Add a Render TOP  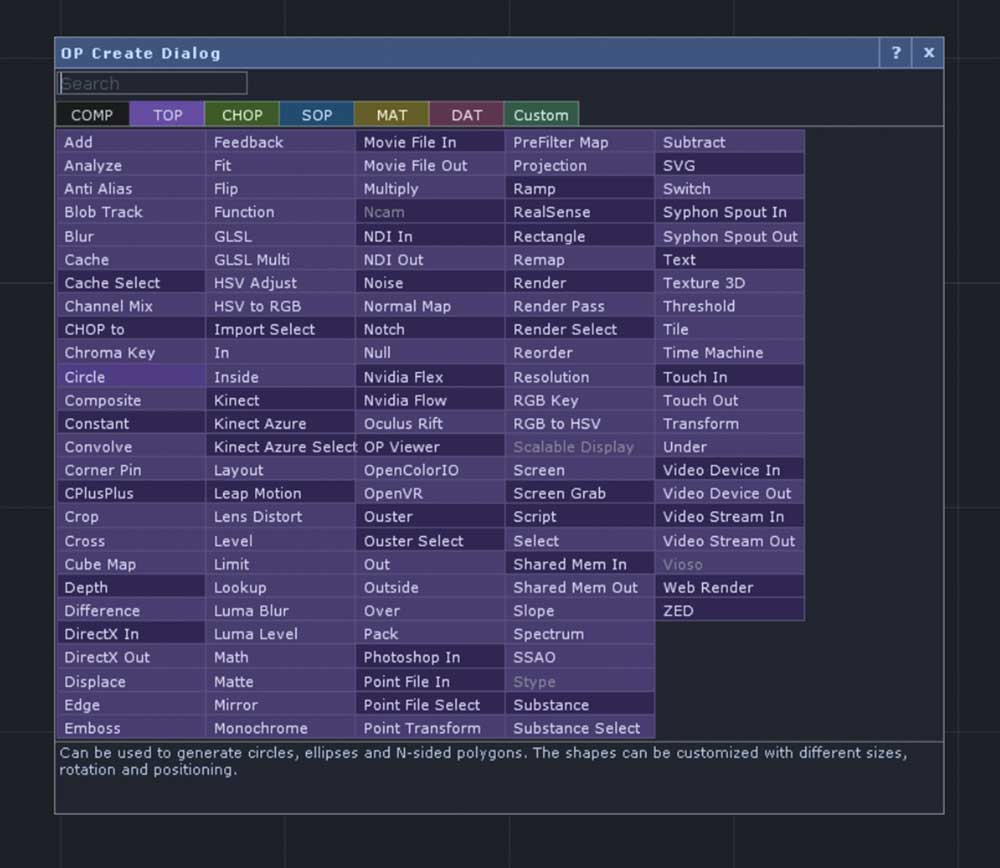click(x=579, y=283)
